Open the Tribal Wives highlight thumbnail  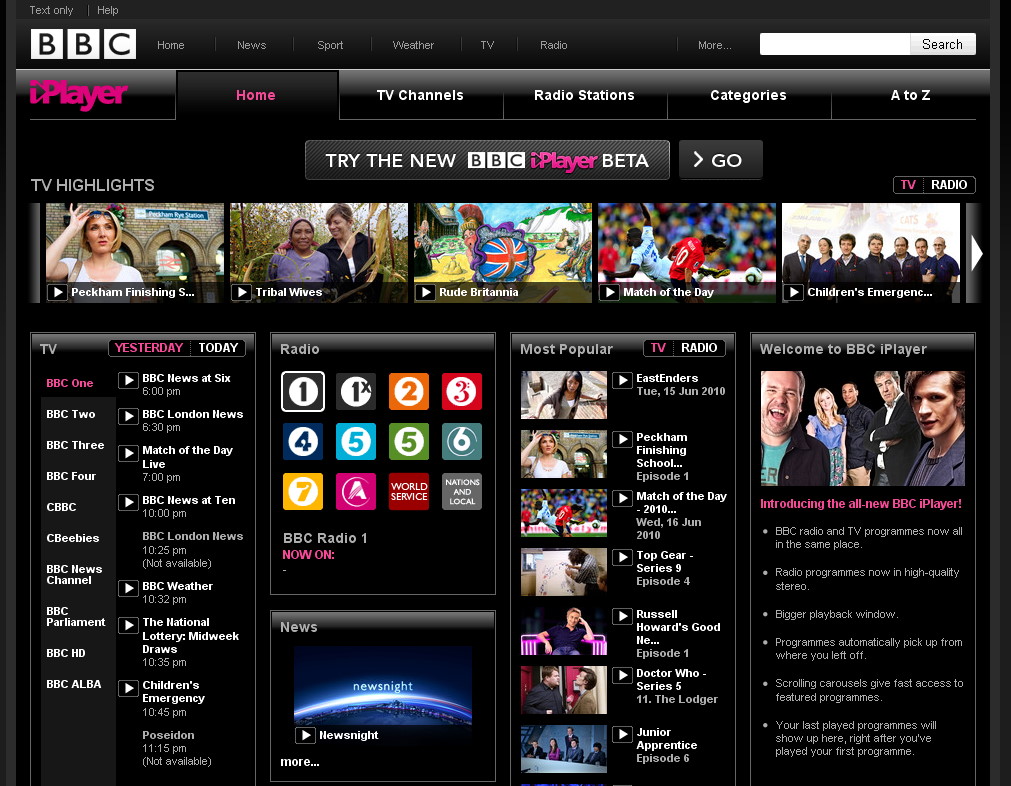pyautogui.click(x=319, y=253)
